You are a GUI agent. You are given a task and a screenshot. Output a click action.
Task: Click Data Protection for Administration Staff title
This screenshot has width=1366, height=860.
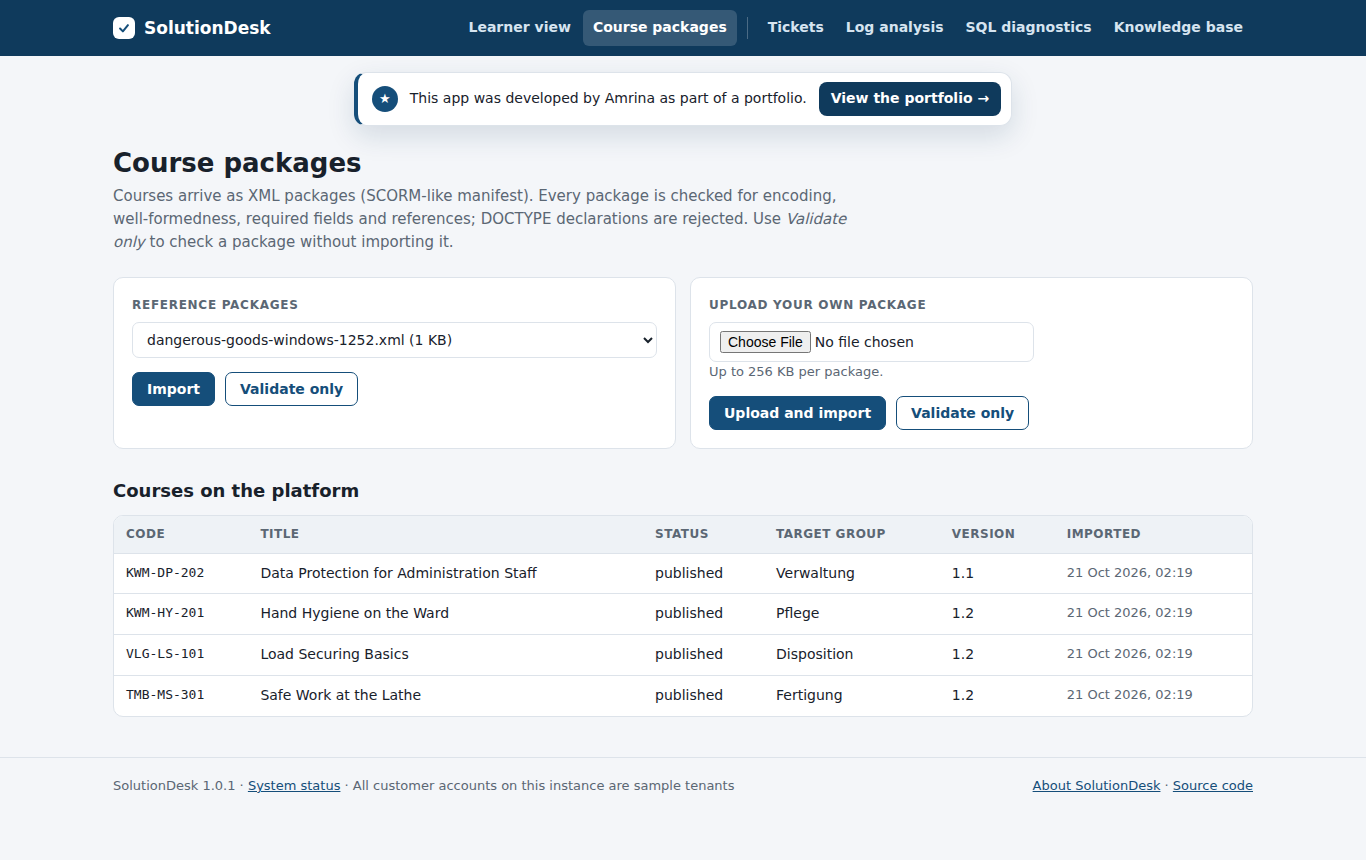[399, 573]
